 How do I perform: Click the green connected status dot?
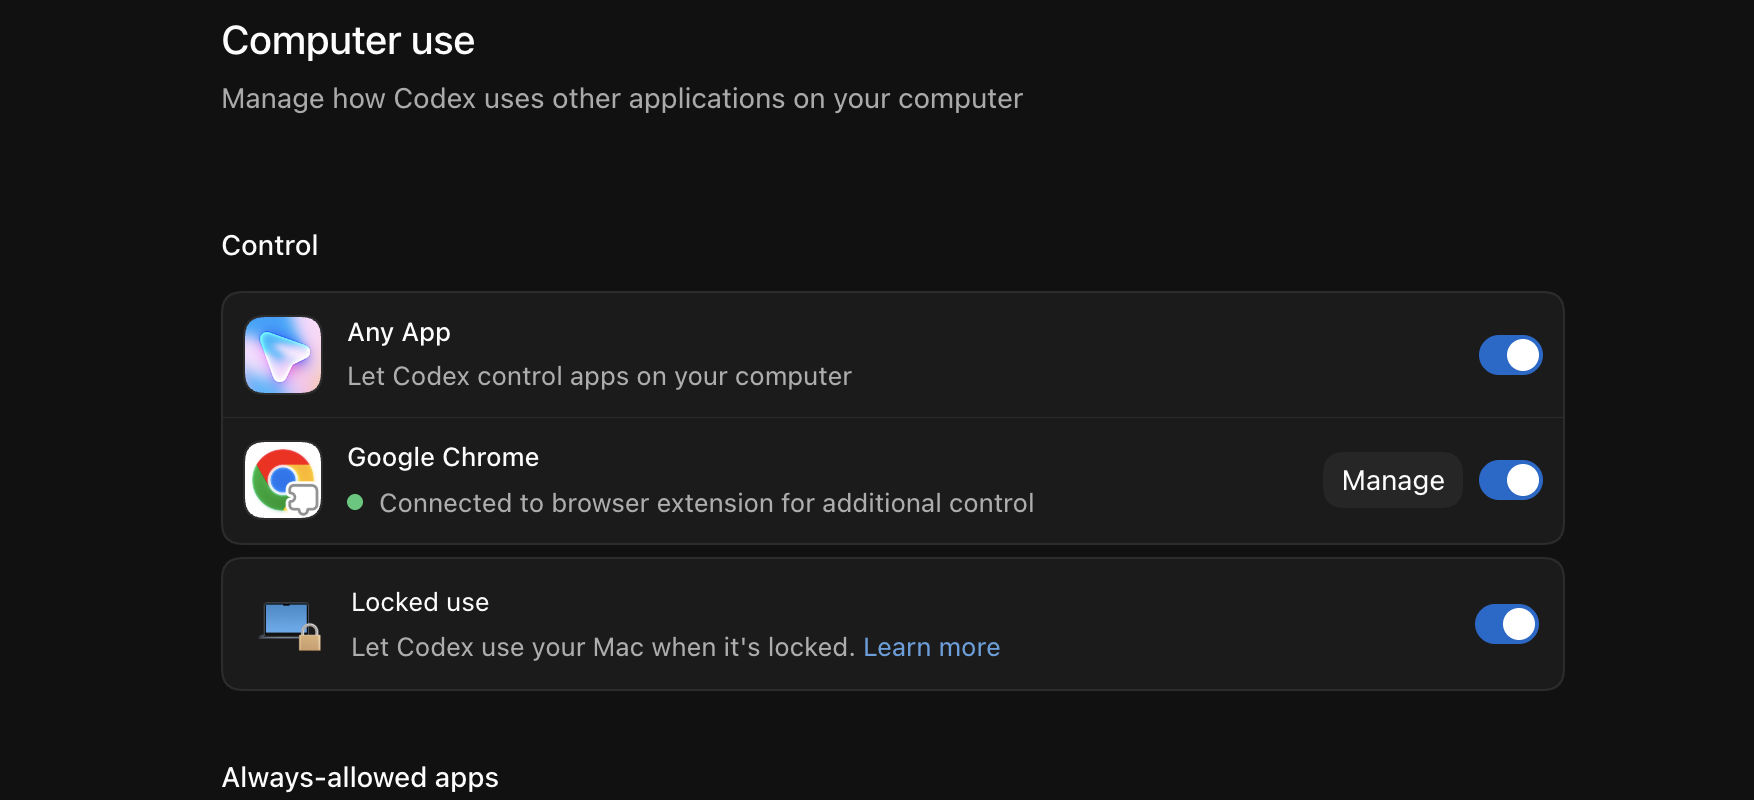(x=355, y=502)
